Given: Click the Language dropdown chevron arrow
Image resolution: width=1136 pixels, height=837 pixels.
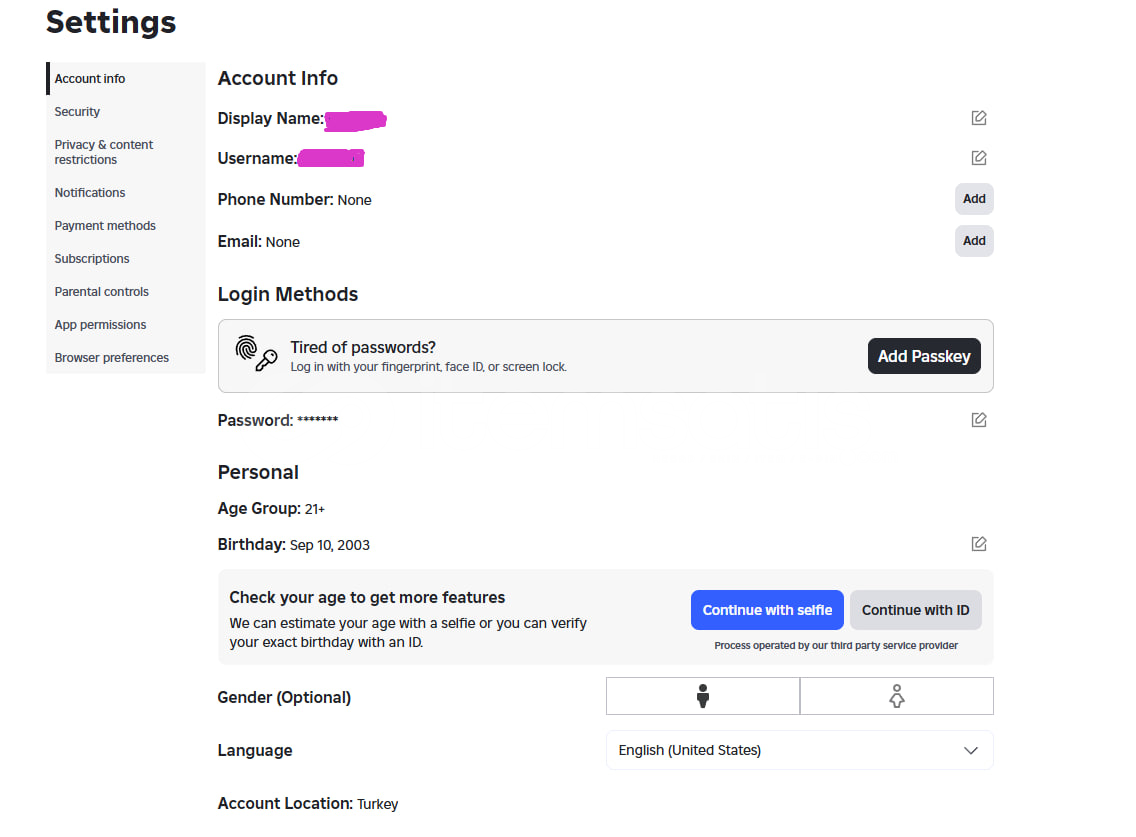Looking at the screenshot, I should click(970, 750).
